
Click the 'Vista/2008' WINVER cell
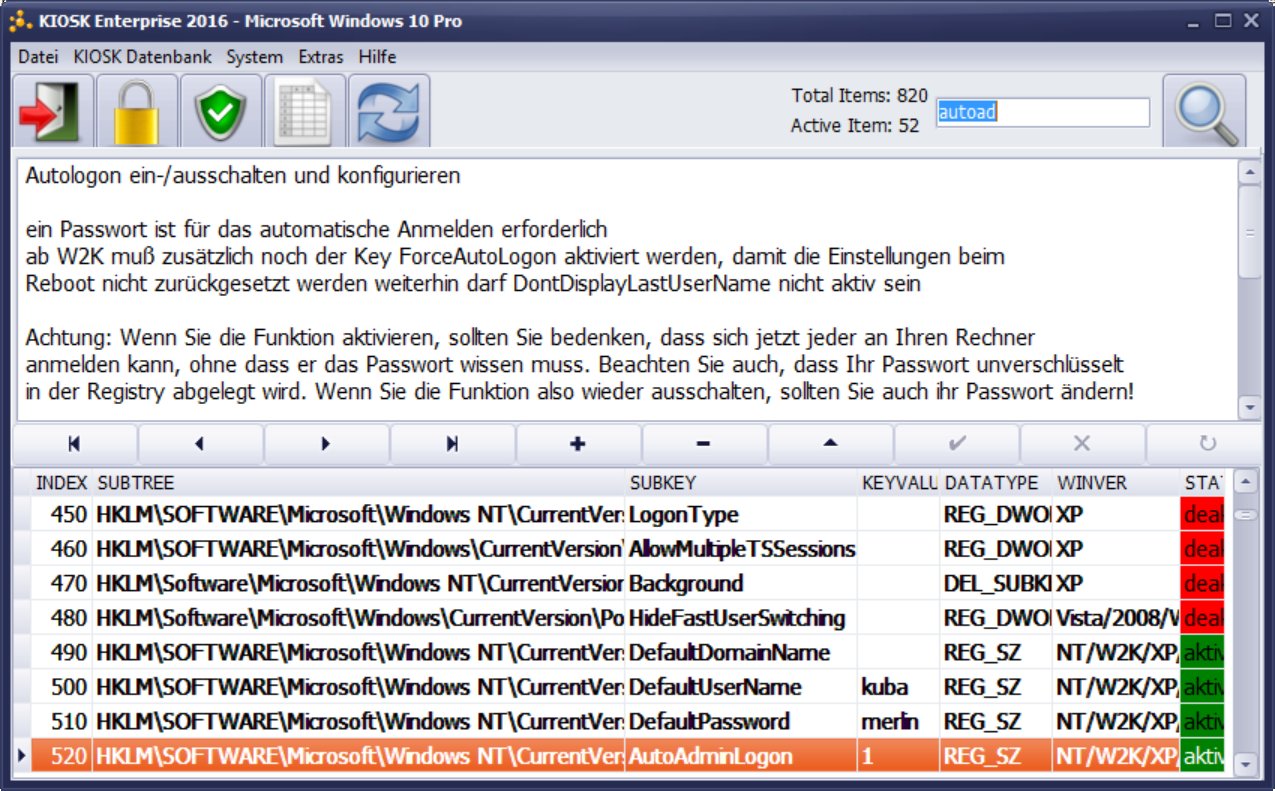1117,619
